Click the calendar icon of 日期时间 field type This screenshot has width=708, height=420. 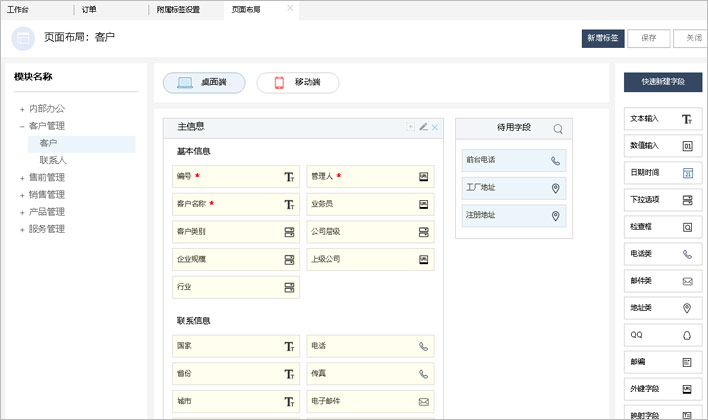click(x=687, y=173)
